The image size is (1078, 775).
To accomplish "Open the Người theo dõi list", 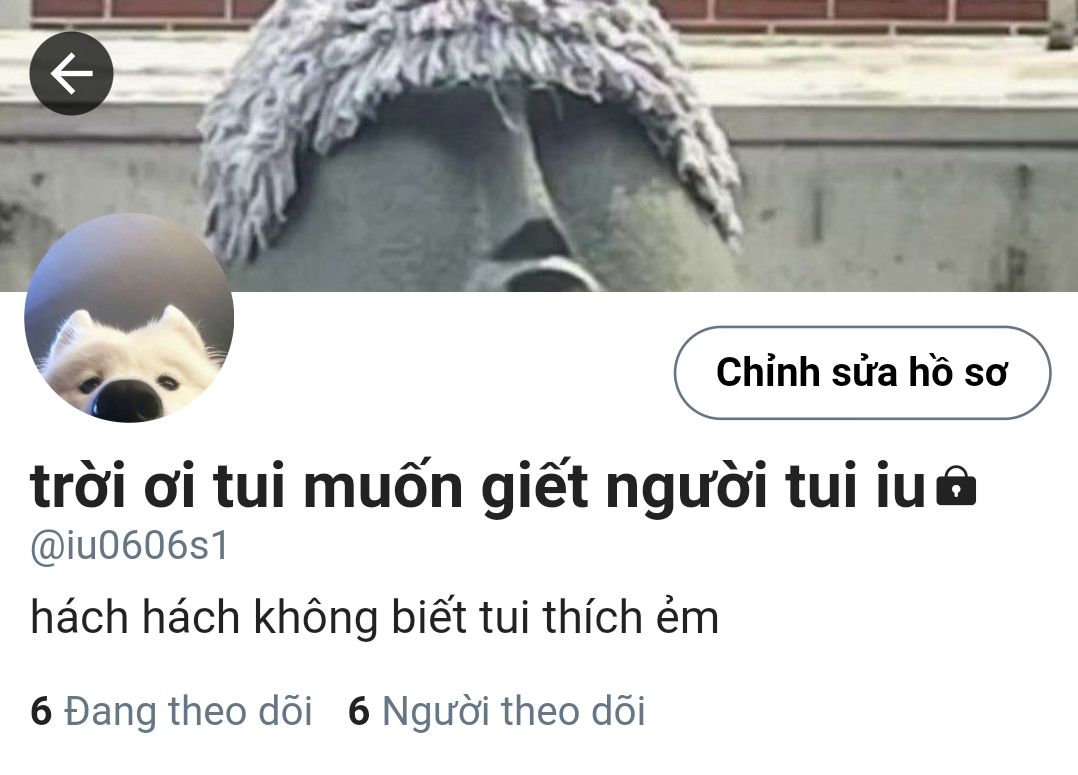I will click(497, 711).
